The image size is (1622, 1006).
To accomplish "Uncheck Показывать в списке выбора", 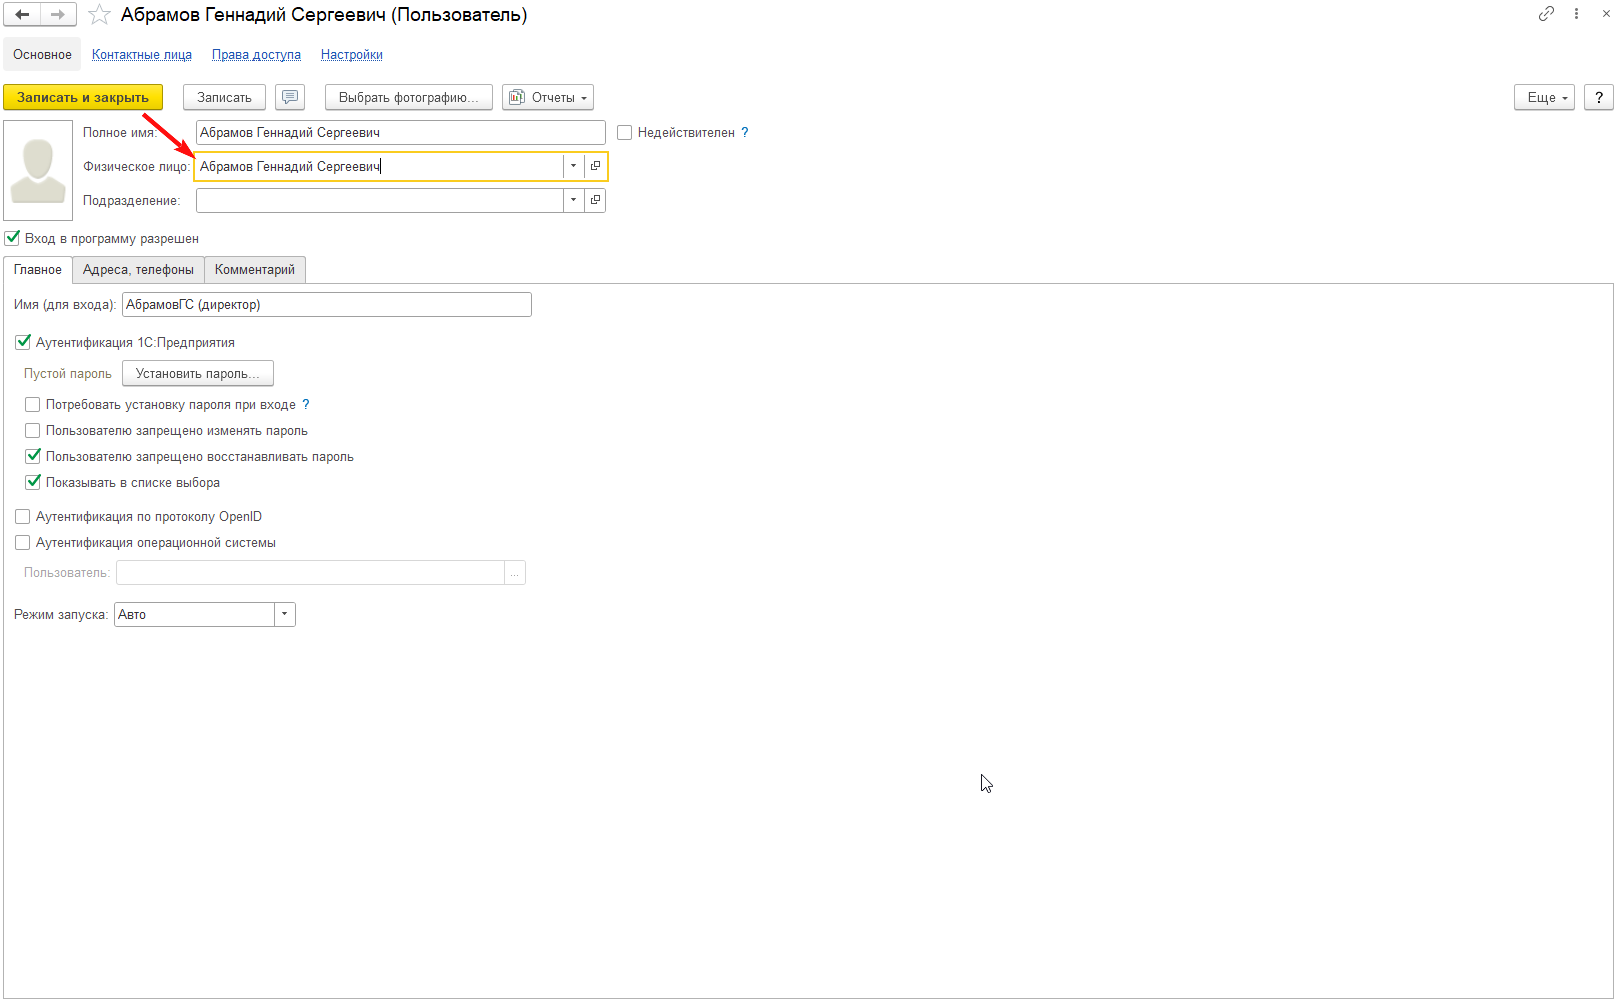I will [x=33, y=482].
